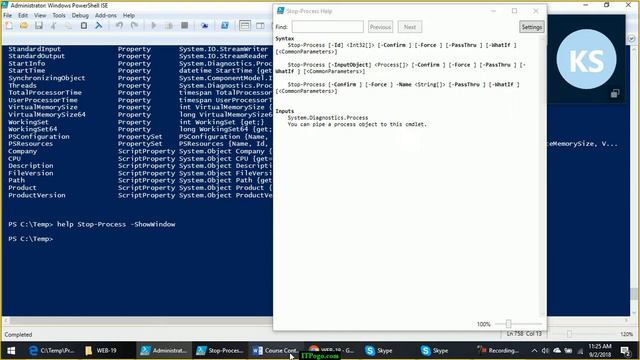Show script pane on top layout icon
The width and height of the screenshot is (640, 360).
tap(245, 26)
